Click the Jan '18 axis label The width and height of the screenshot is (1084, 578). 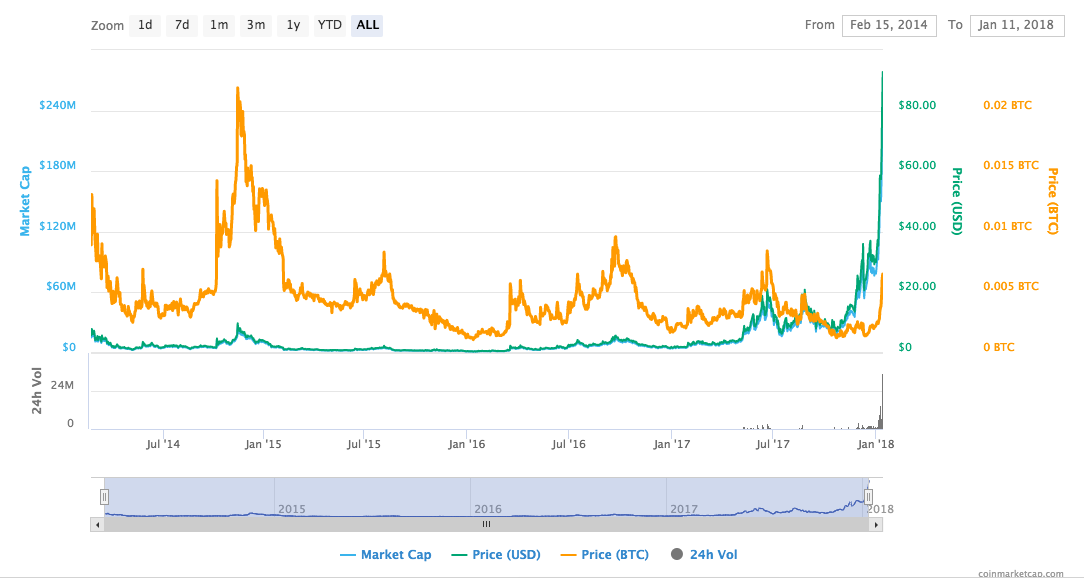coord(874,443)
